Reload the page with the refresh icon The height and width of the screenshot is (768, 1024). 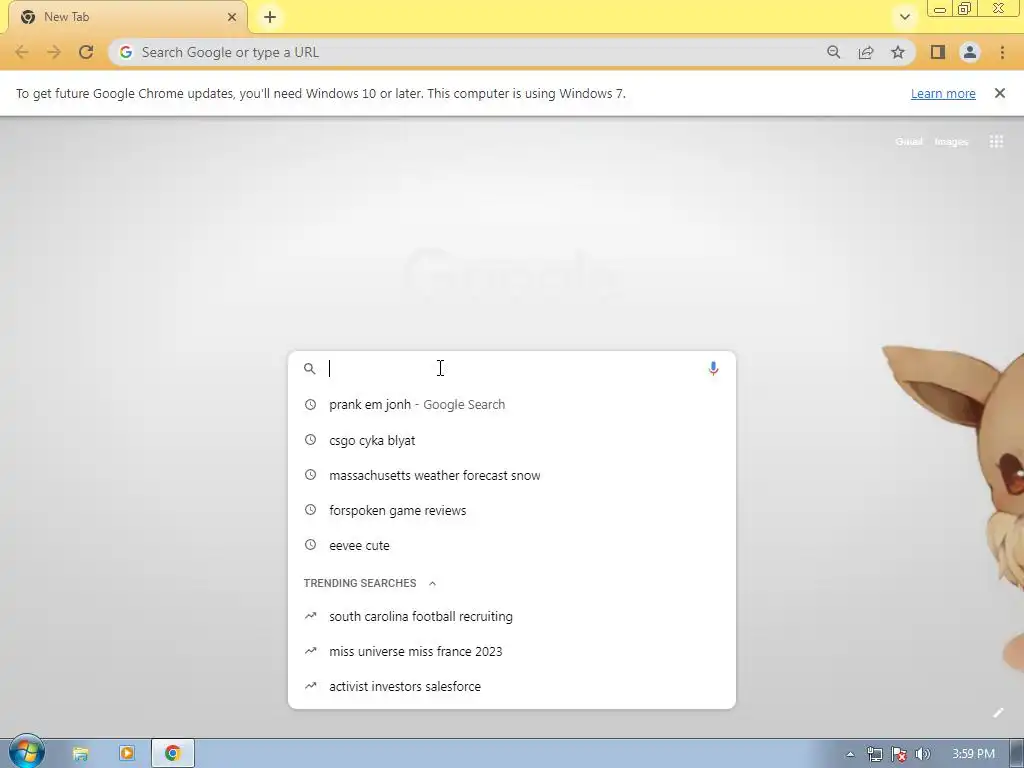(x=86, y=52)
